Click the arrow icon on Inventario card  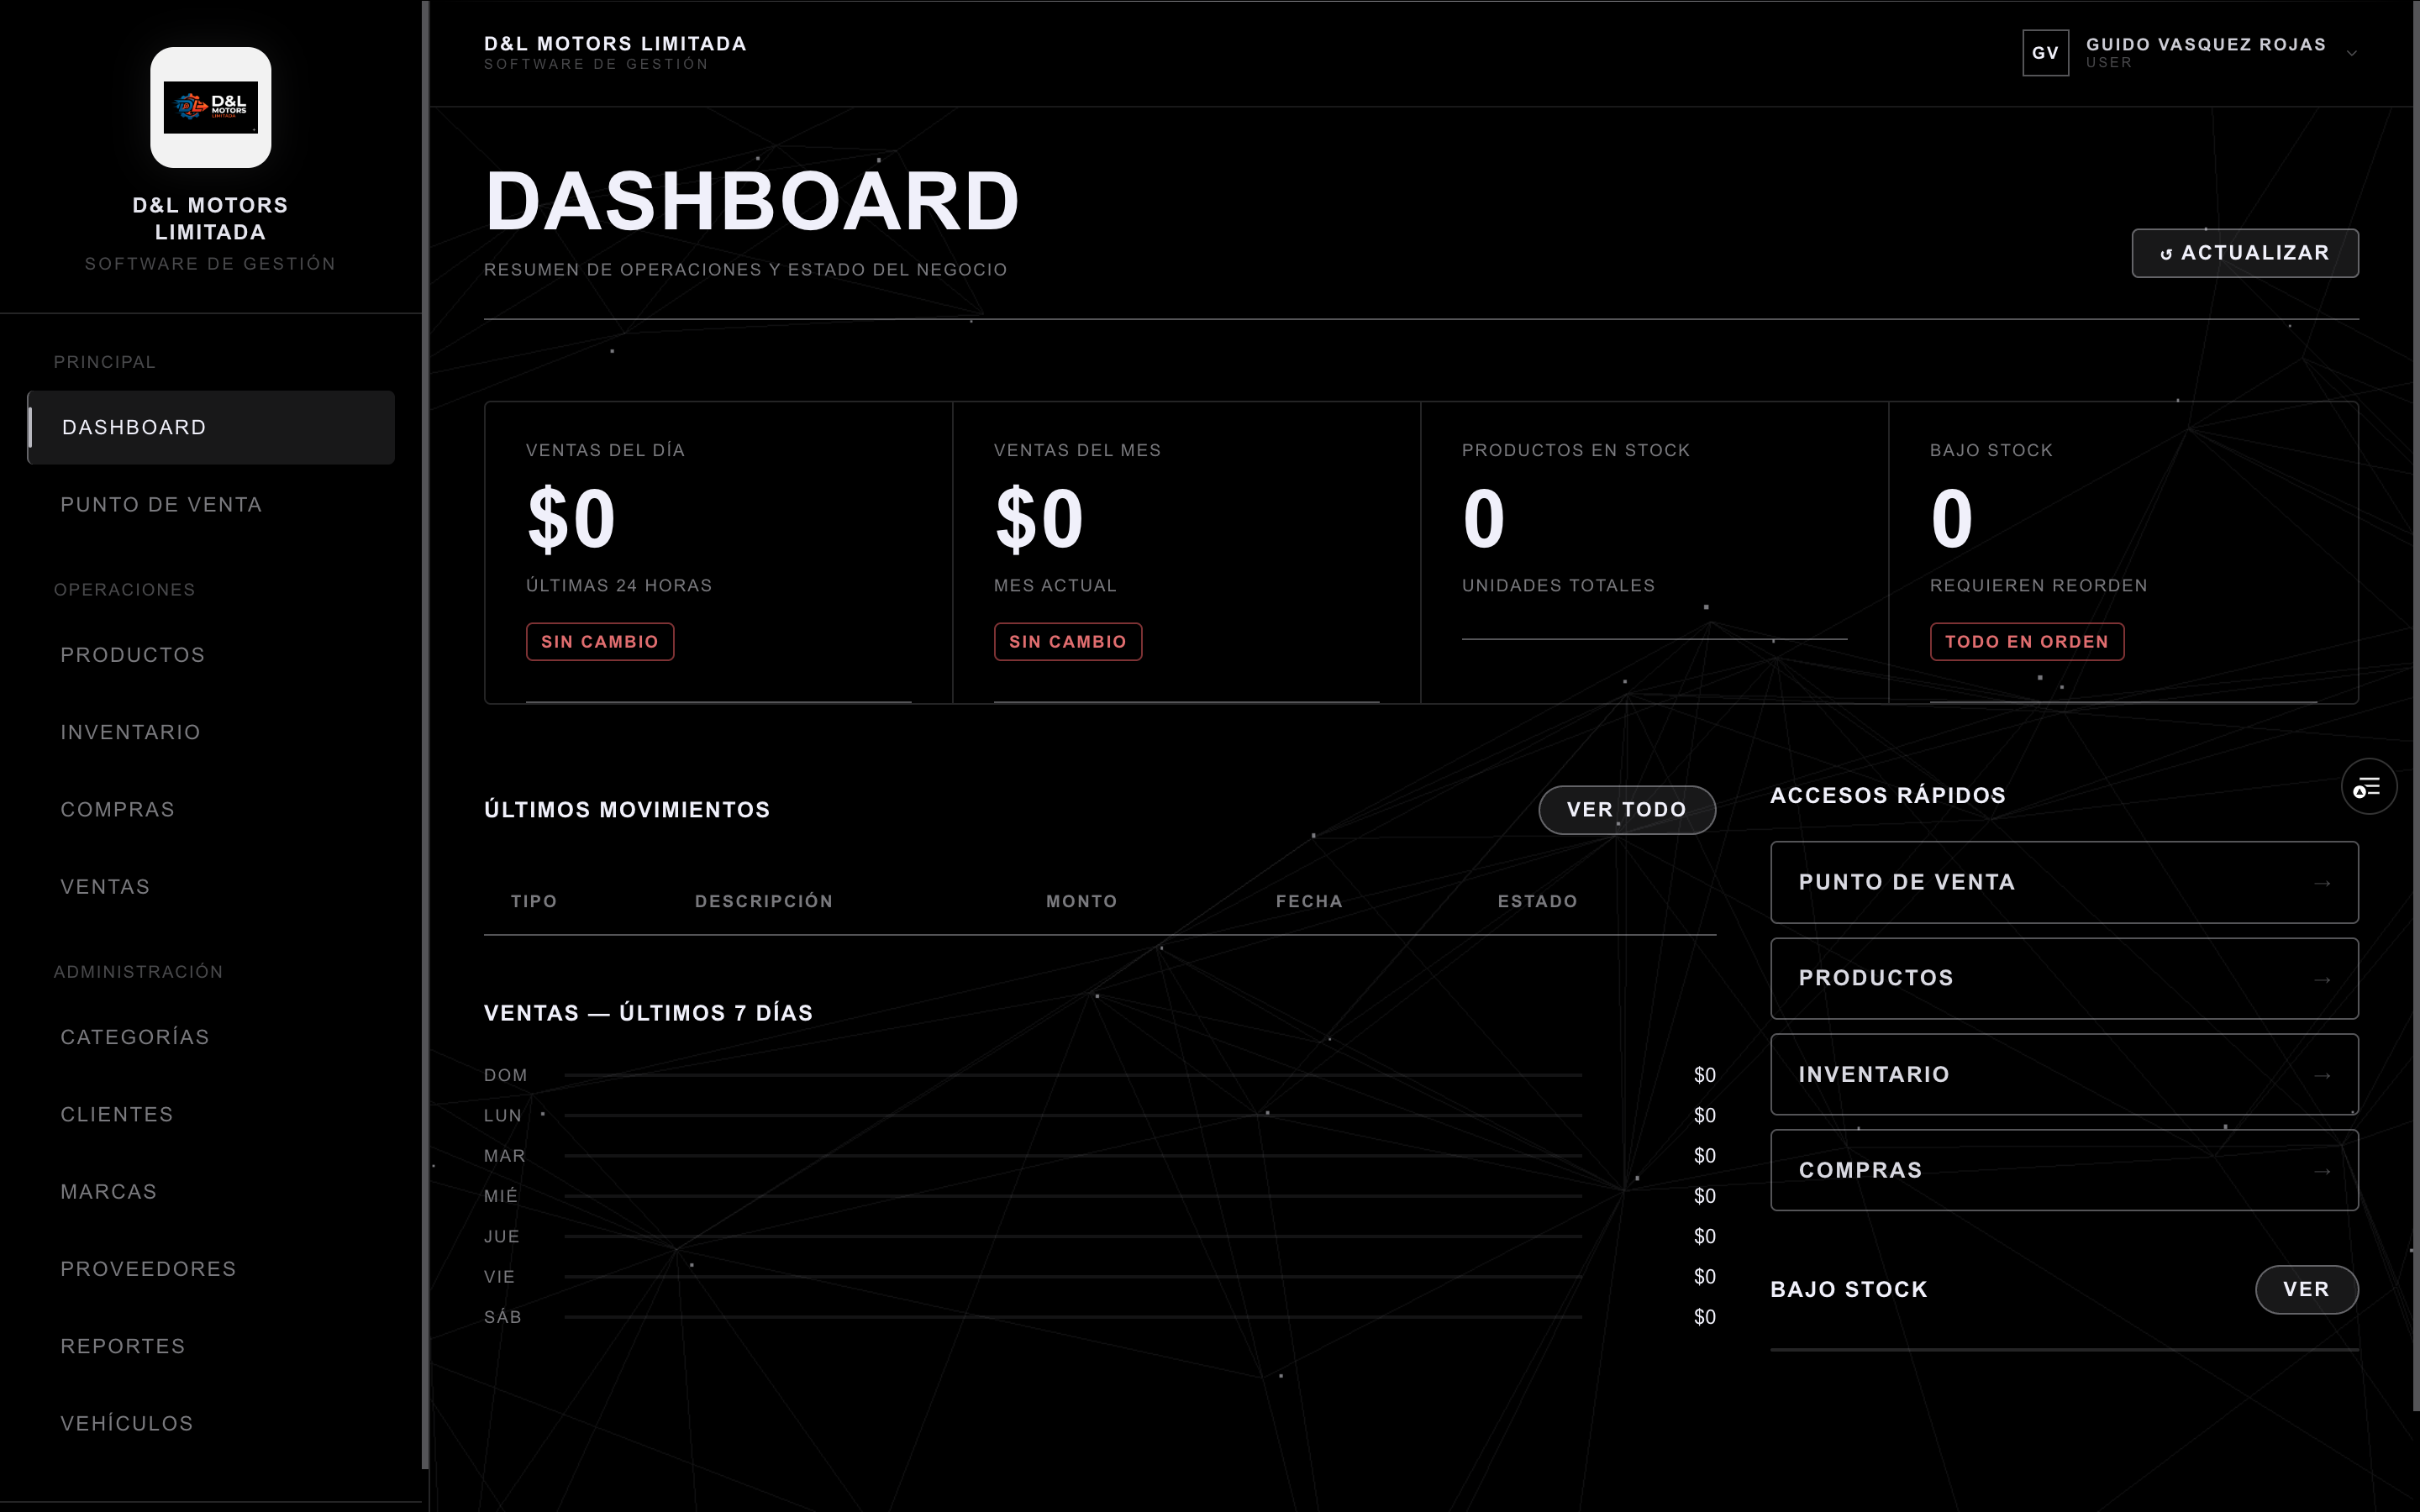click(2322, 1075)
